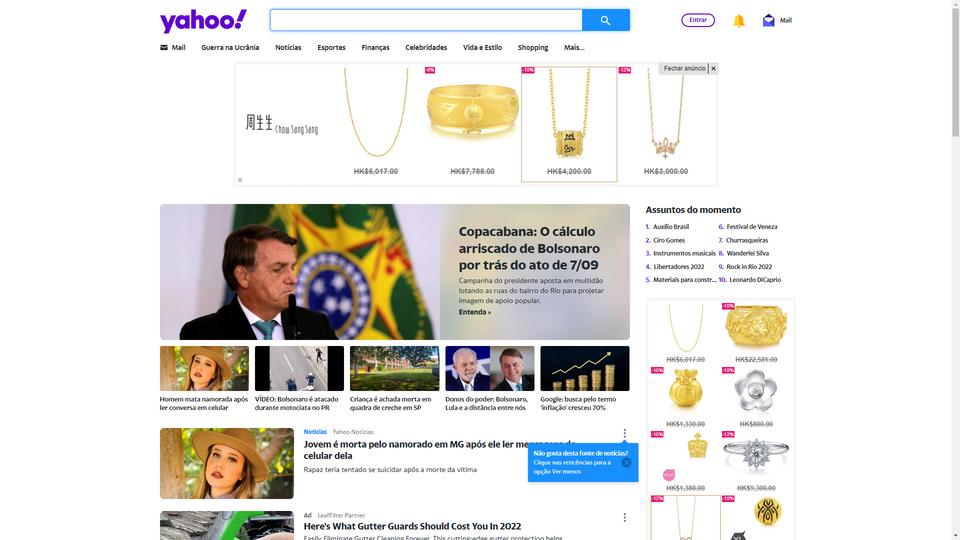960x540 pixels.
Task: Open the Entenda » link
Action: tap(474, 312)
